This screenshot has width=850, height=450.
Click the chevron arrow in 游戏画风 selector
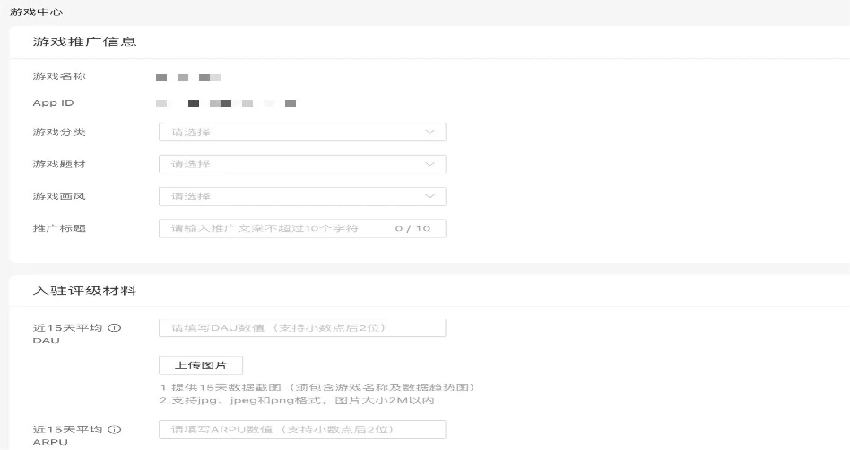click(x=430, y=196)
